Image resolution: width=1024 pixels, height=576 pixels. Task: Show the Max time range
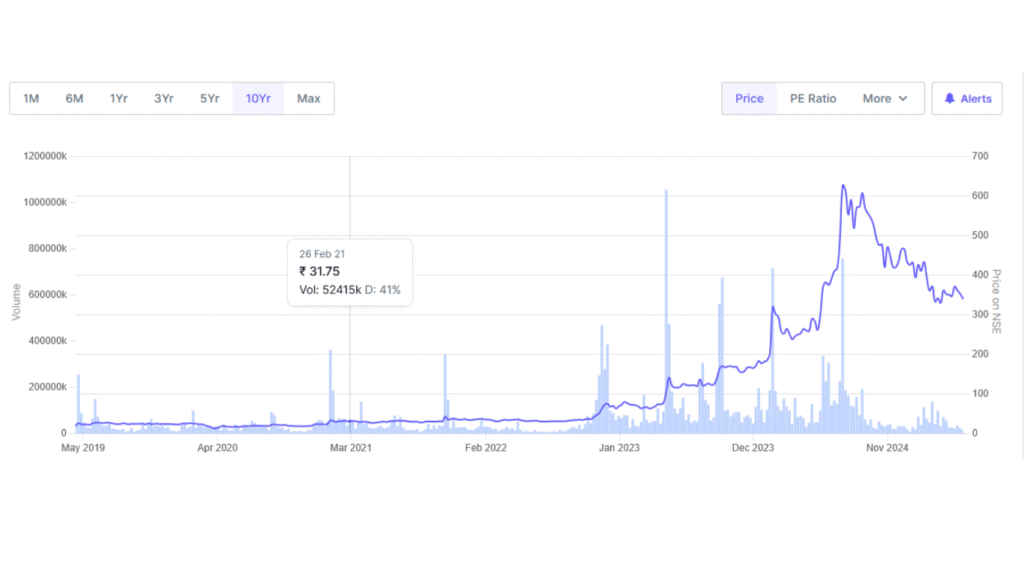tap(308, 98)
